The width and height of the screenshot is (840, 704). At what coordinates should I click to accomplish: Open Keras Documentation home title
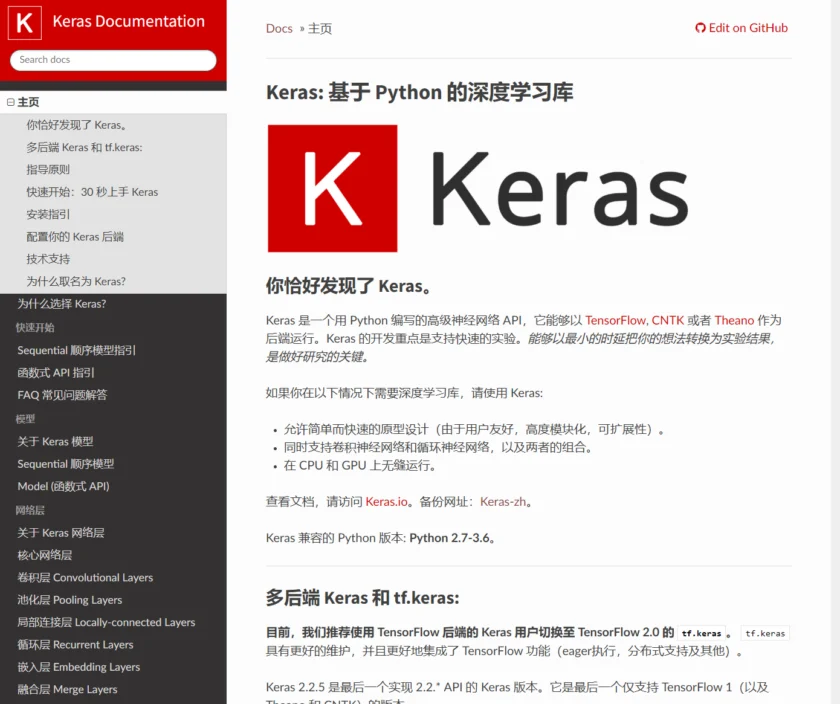coord(129,21)
